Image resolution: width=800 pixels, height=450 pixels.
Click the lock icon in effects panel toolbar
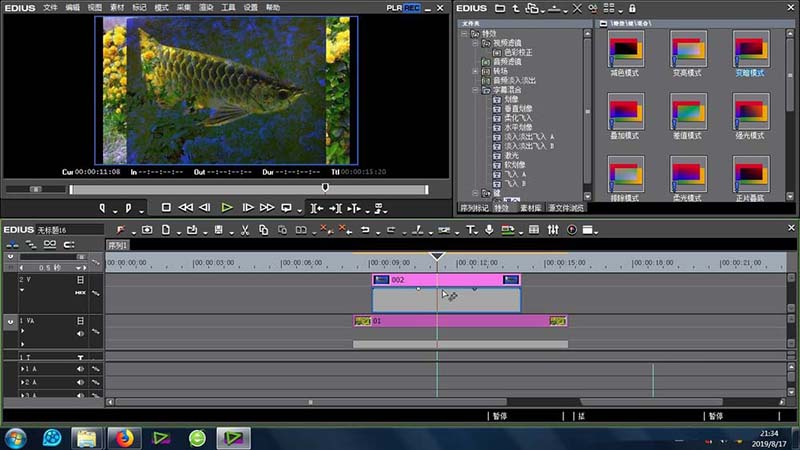(x=632, y=8)
